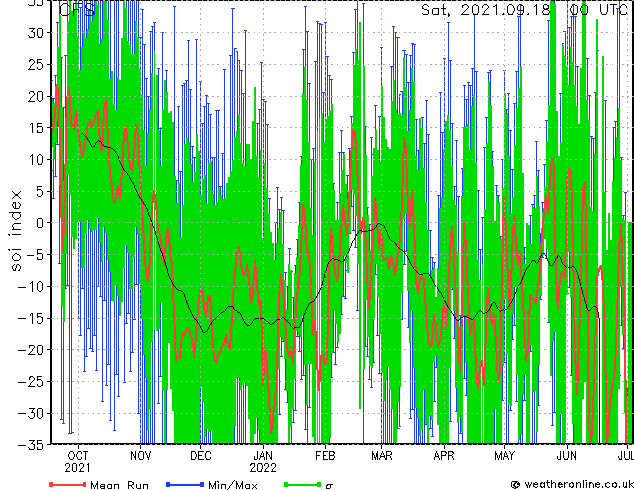Screen dimensions: 634x490
Task: Click the -35 tick label on y-axis
Action: (33, 445)
